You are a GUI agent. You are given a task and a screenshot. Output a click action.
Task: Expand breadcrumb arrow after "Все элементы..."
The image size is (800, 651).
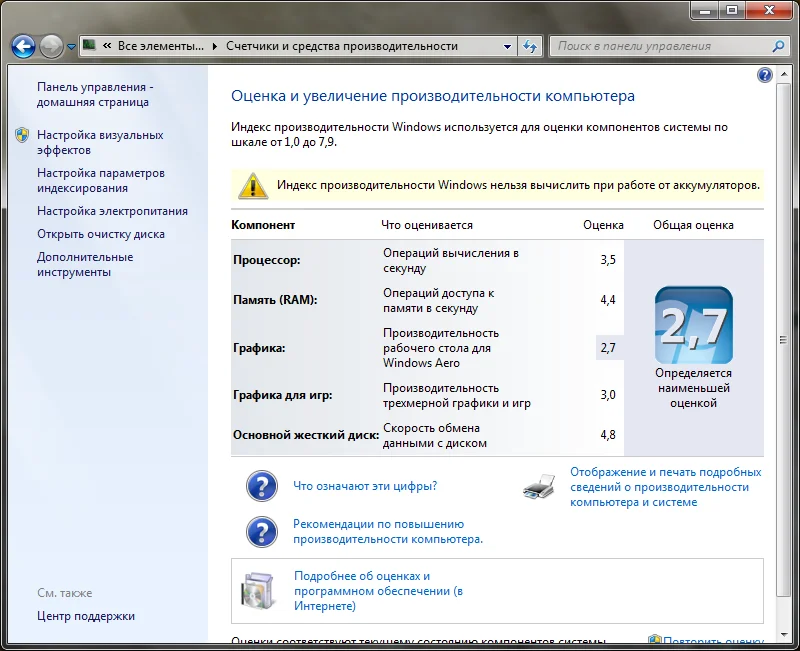(x=215, y=46)
